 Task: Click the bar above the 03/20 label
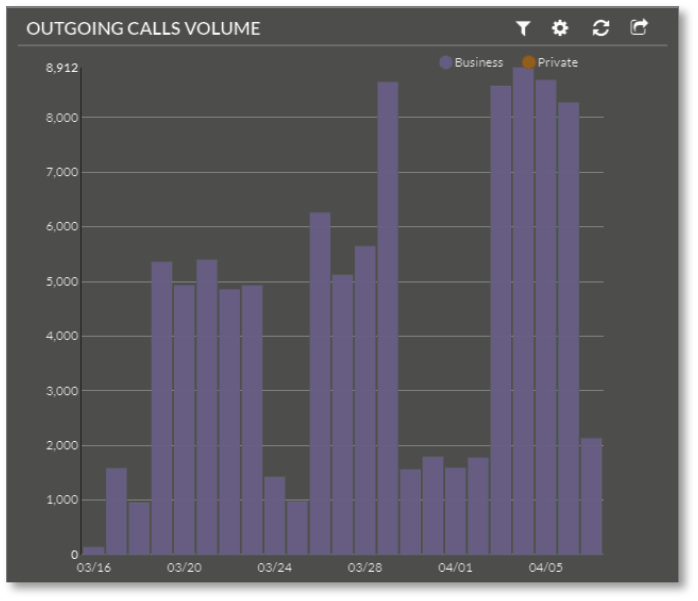(x=184, y=420)
